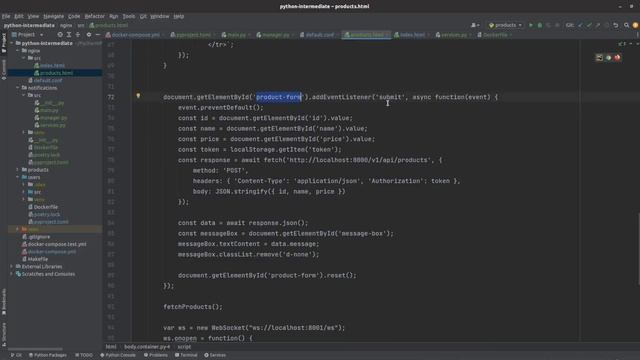
Task: Click the script breadcrumb at editor bottom
Action: (184, 347)
